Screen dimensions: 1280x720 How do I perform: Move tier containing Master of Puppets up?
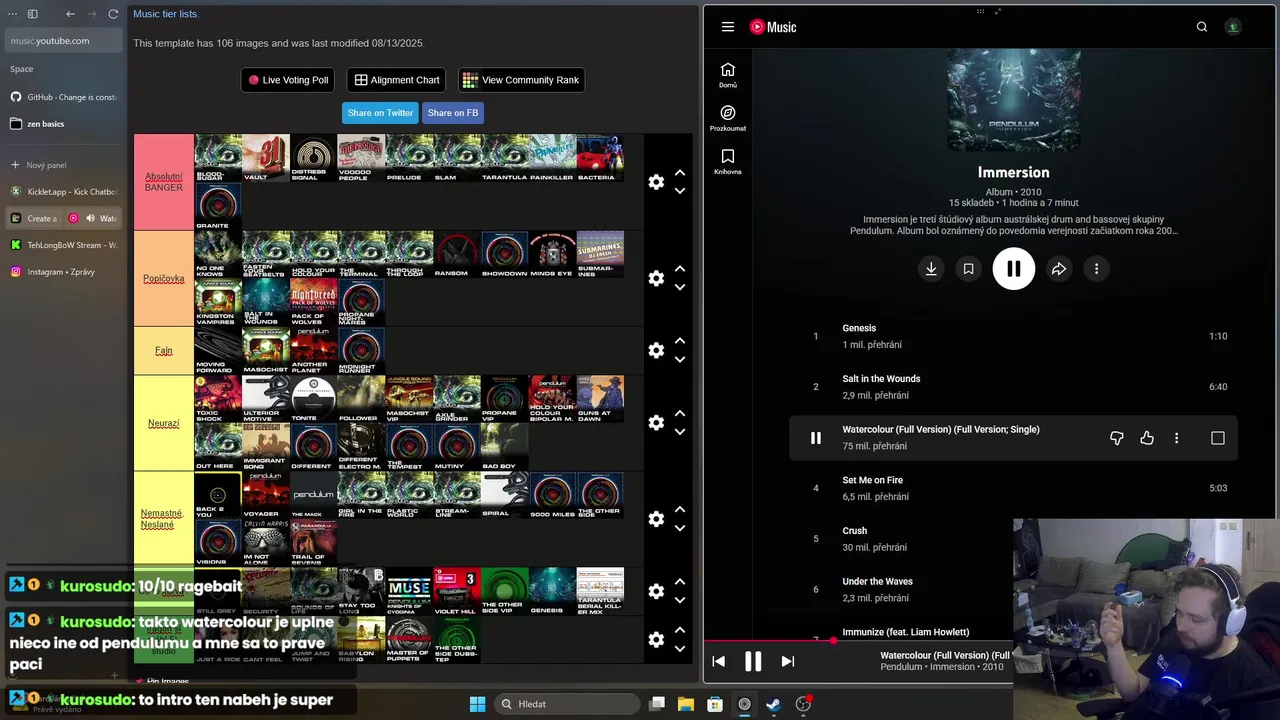(680, 630)
